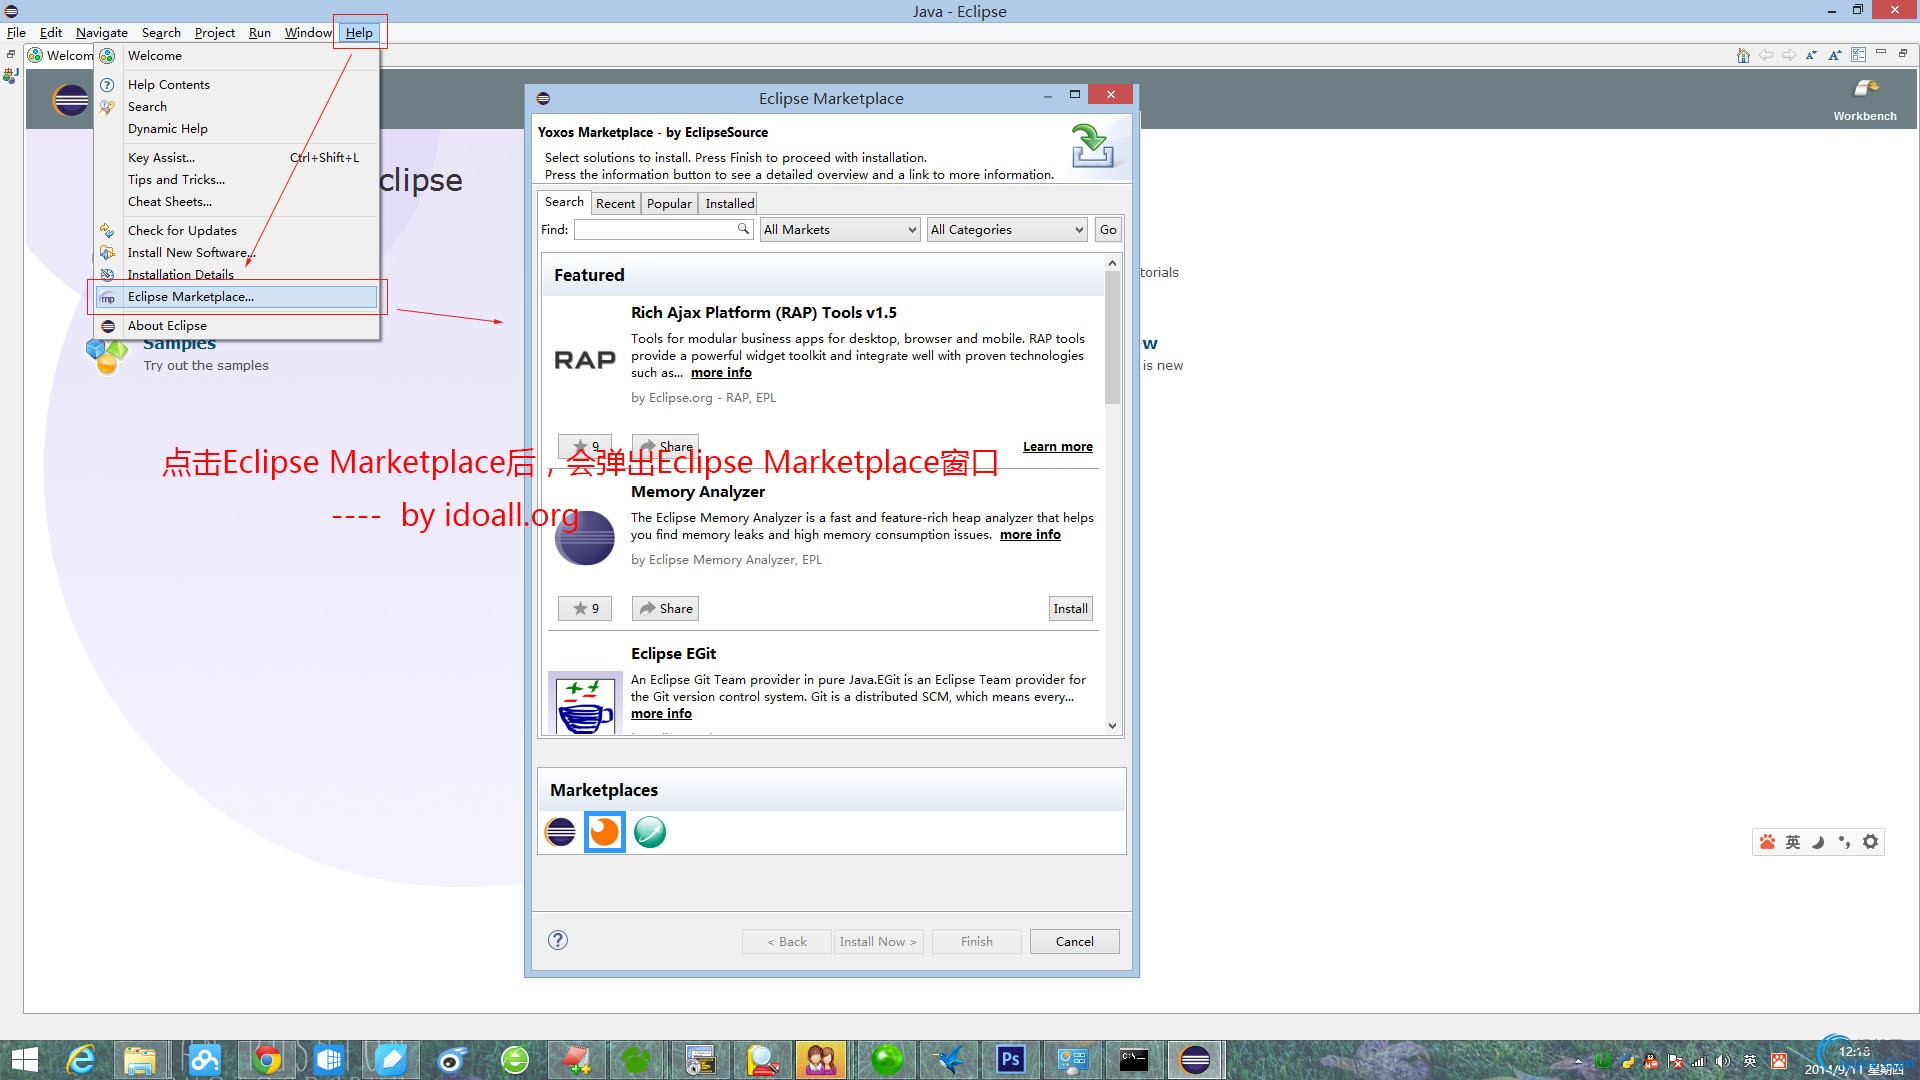Choose Eclipse Marketplace... from Help menu
Image resolution: width=1920 pixels, height=1080 pixels.
pos(236,297)
